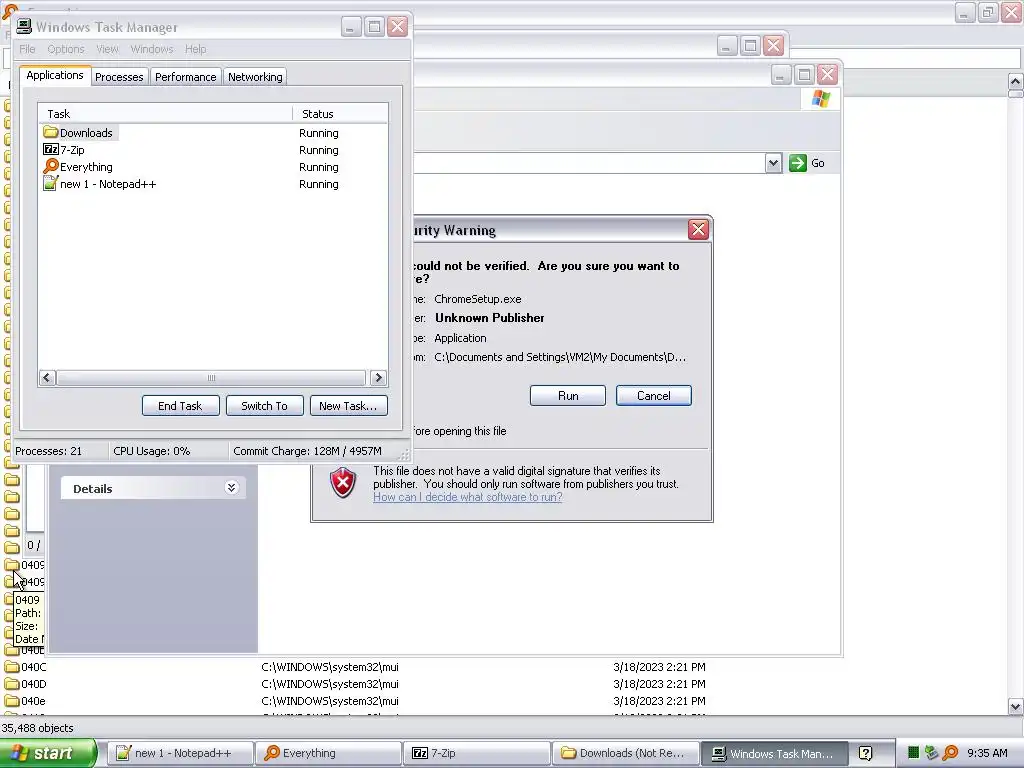Select the Everything task in Task Manager
The height and width of the screenshot is (768, 1024).
click(78, 167)
